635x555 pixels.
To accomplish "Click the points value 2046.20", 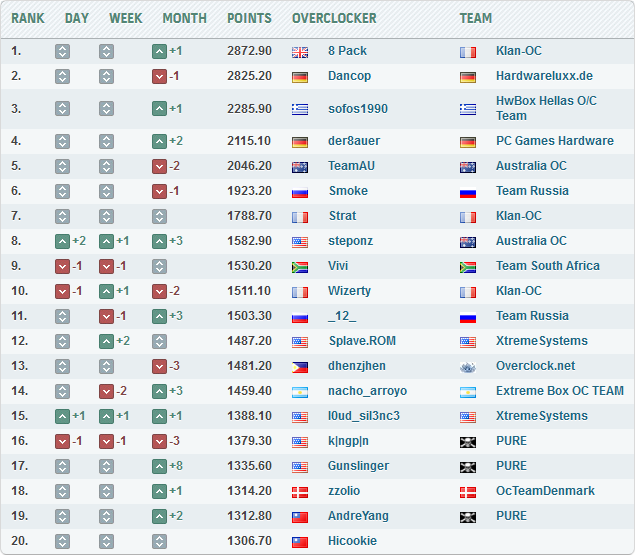I will tap(249, 166).
